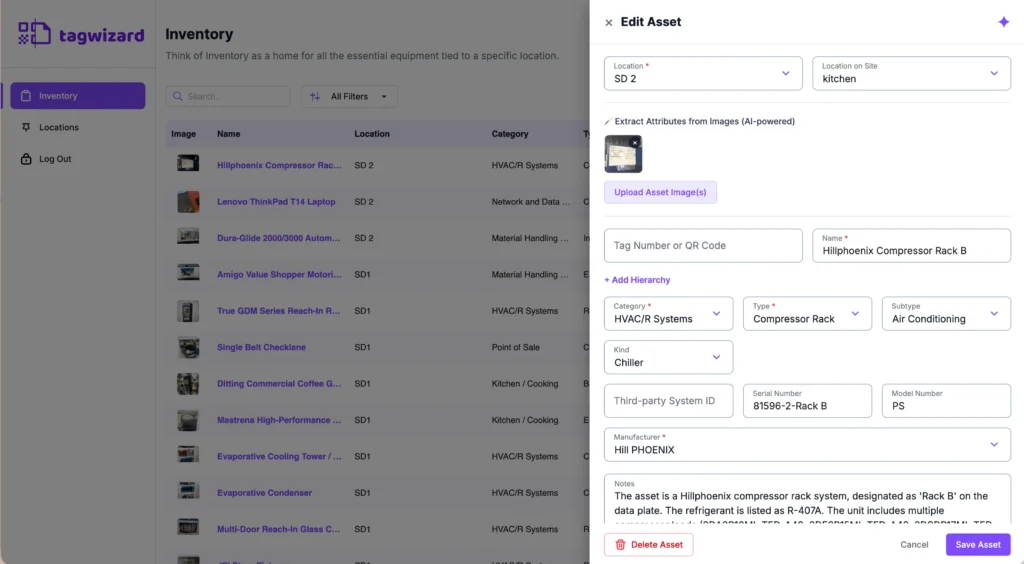Screen dimensions: 1024x564
Task: Click the AI sparkle icon in Edit Asset header
Action: [1004, 22]
